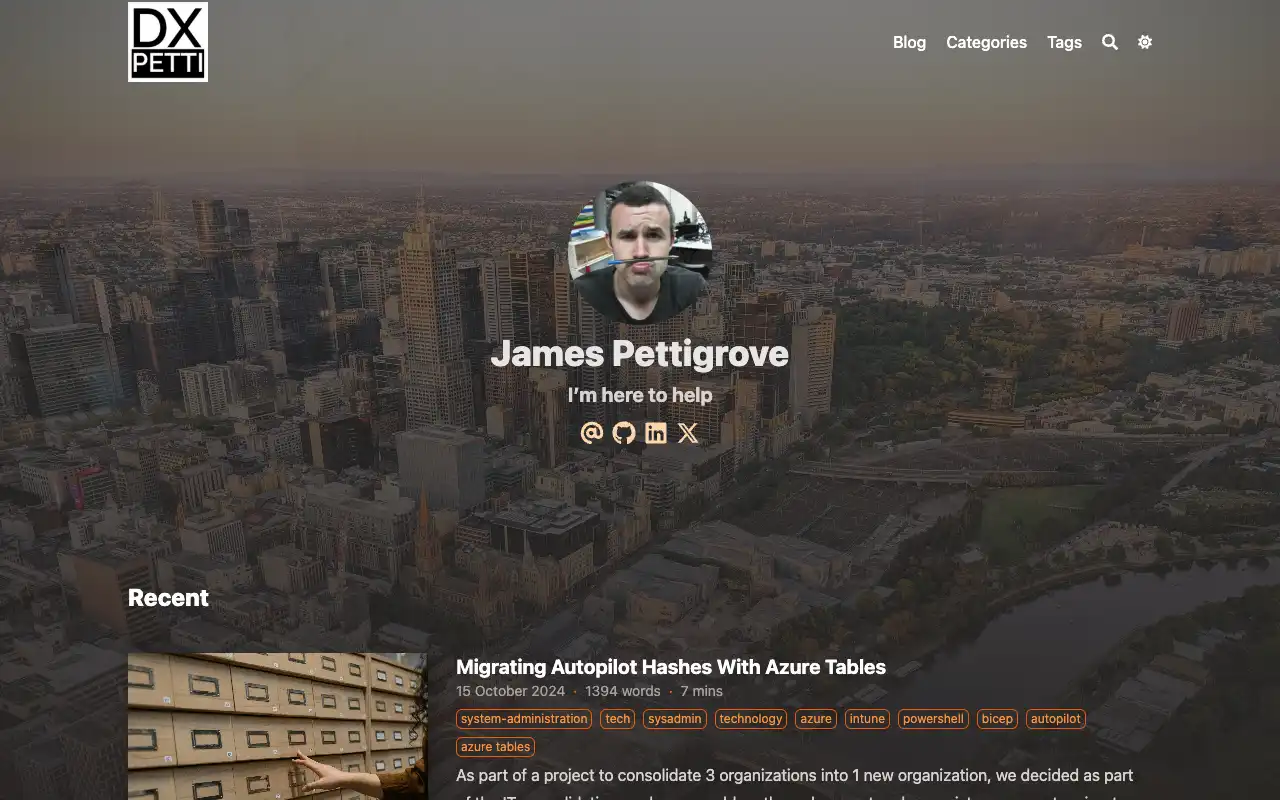Open the site search icon
This screenshot has height=800, width=1280.
pyautogui.click(x=1110, y=42)
